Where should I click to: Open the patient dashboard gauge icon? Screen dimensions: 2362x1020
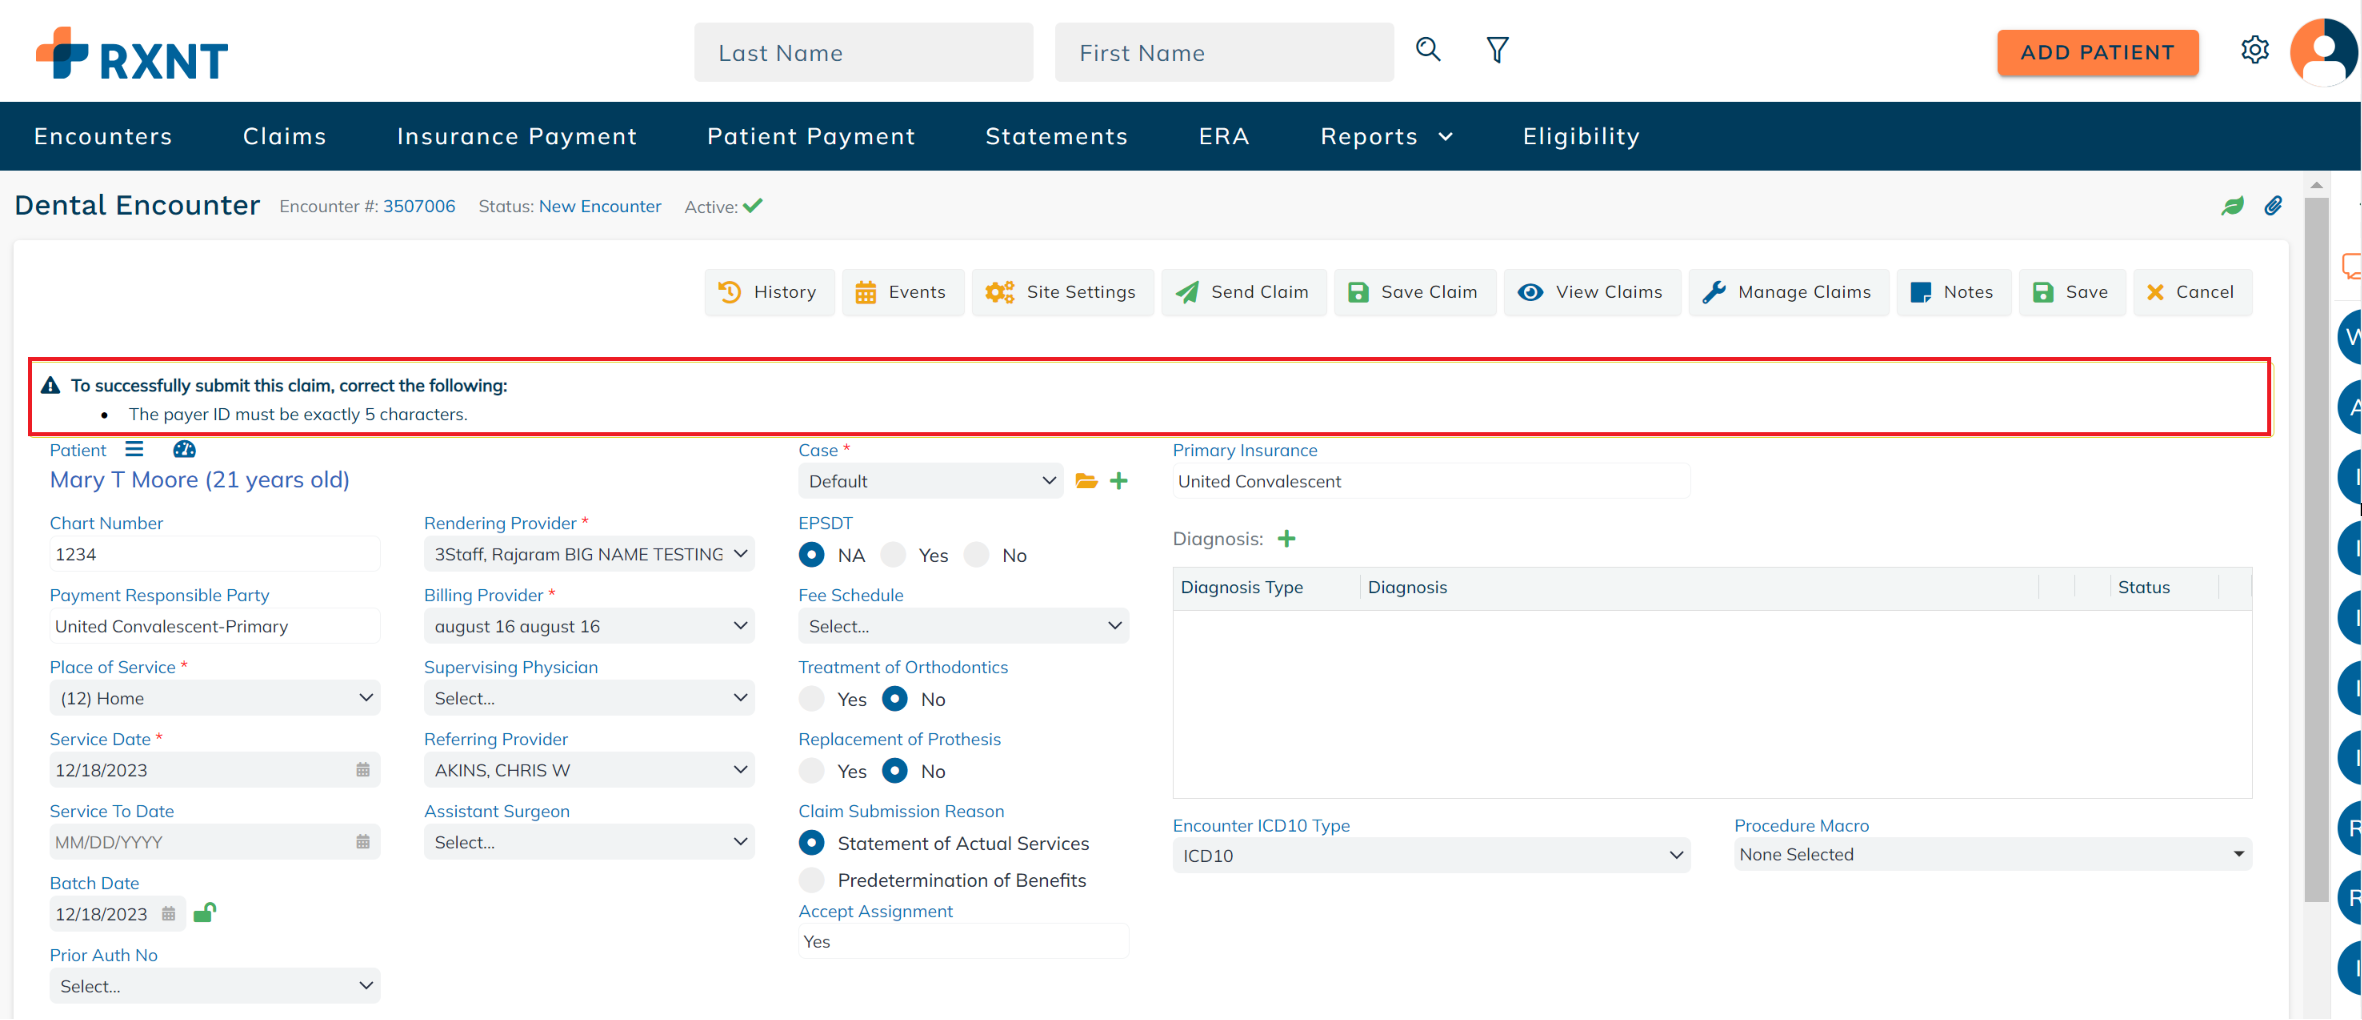click(x=184, y=449)
